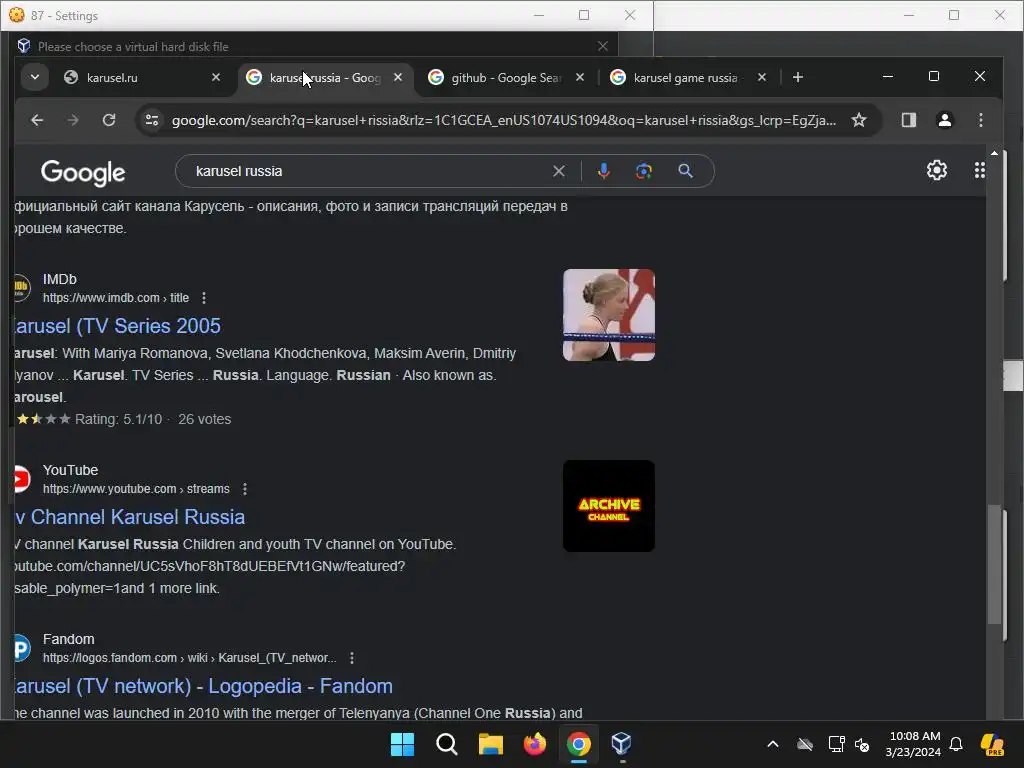
Task: Open Chrome three-dot menu
Action: pos(980,120)
